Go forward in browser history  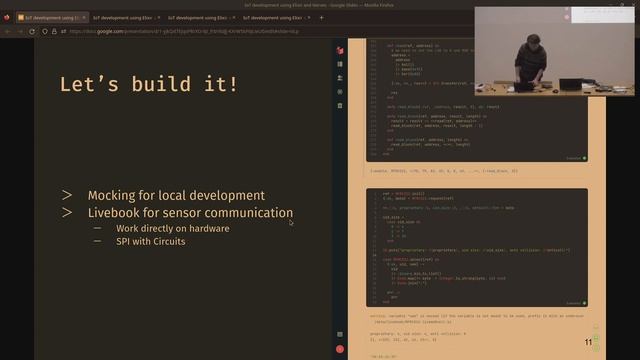20,31
